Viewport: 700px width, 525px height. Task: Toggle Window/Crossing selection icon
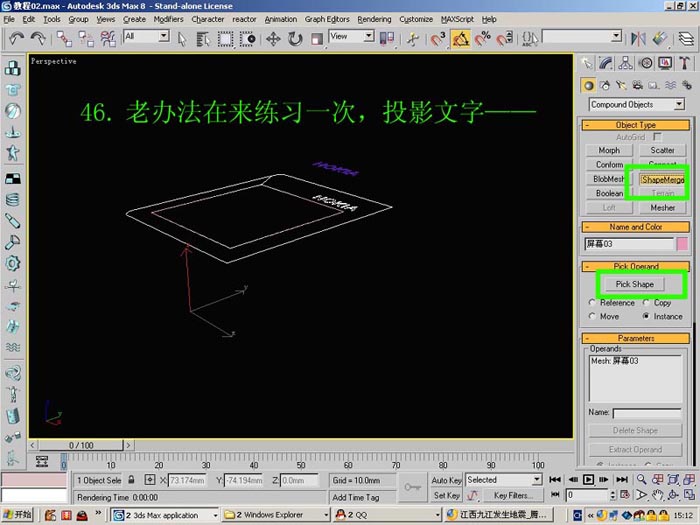(x=247, y=39)
